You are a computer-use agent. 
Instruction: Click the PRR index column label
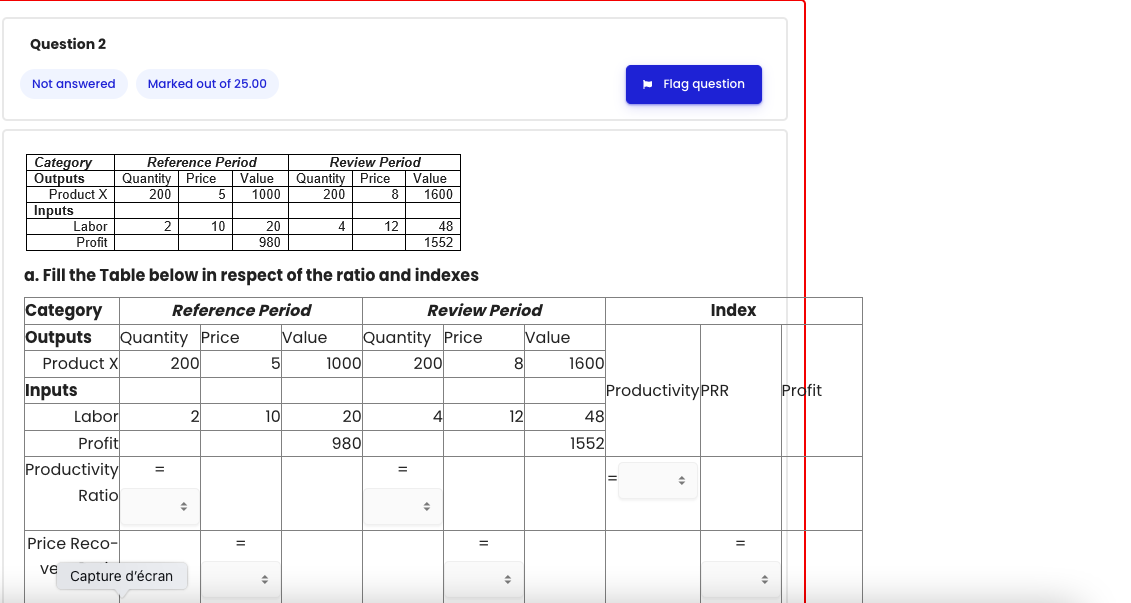(x=715, y=390)
